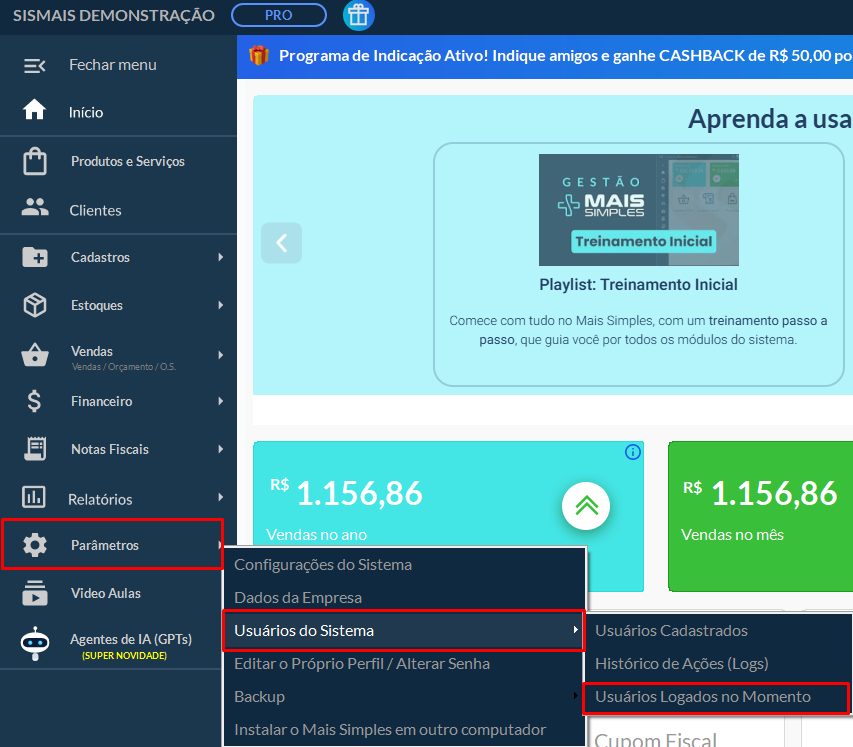Click the green double-chevron up button
The image size is (853, 747).
tap(586, 506)
